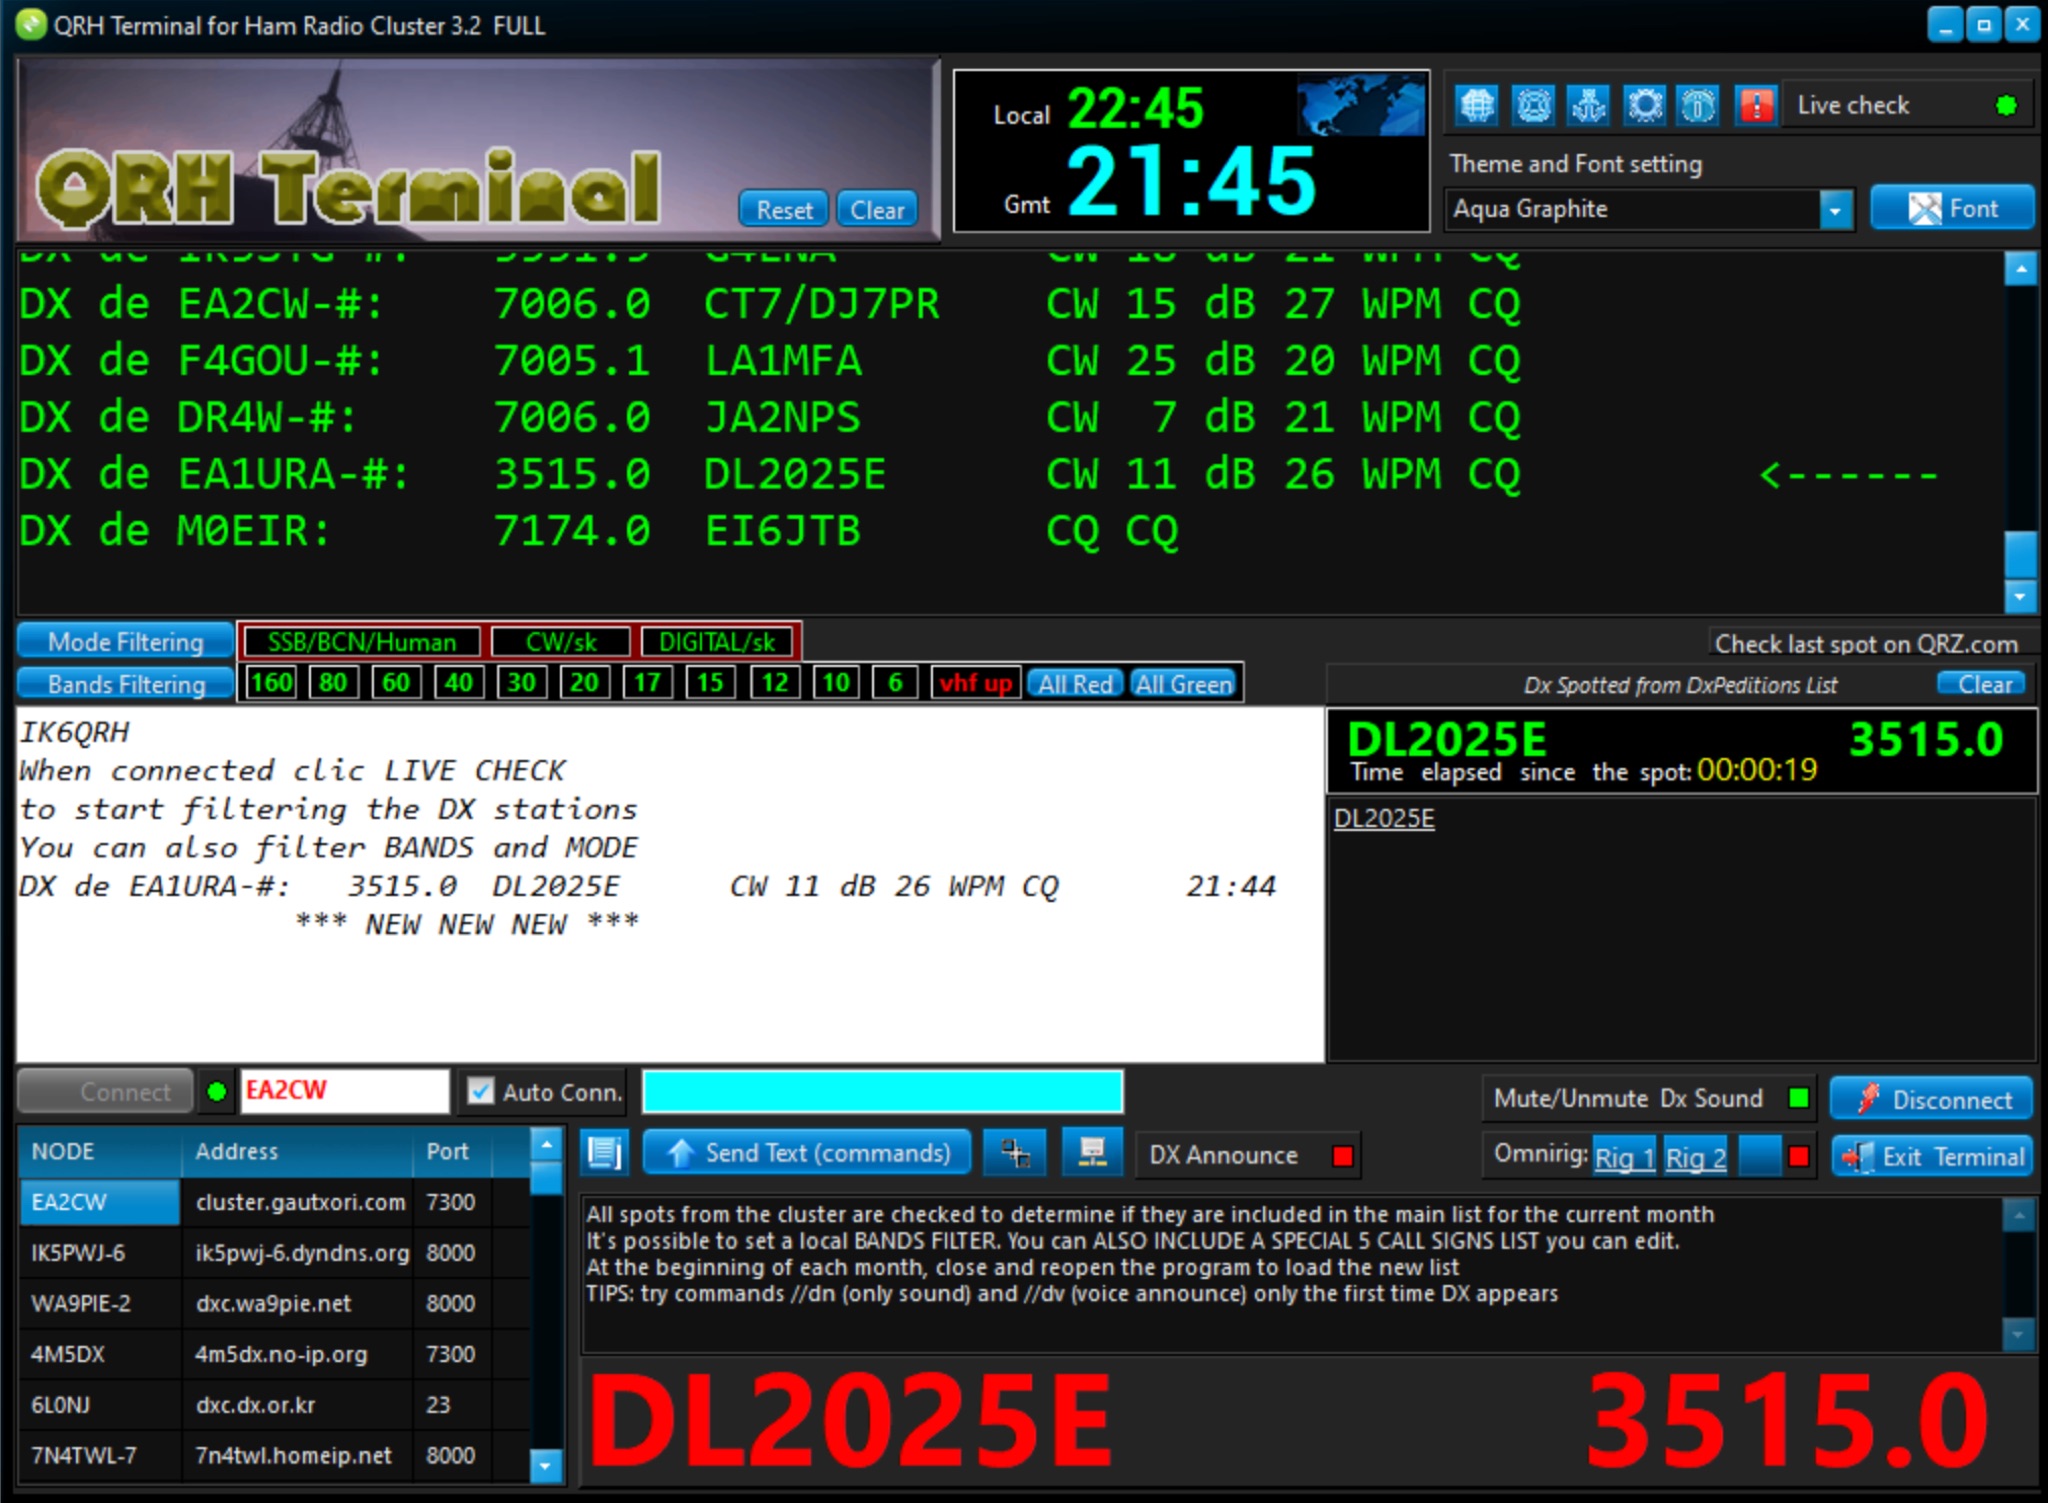Click the anchor icon in the top toolbar

(1589, 105)
